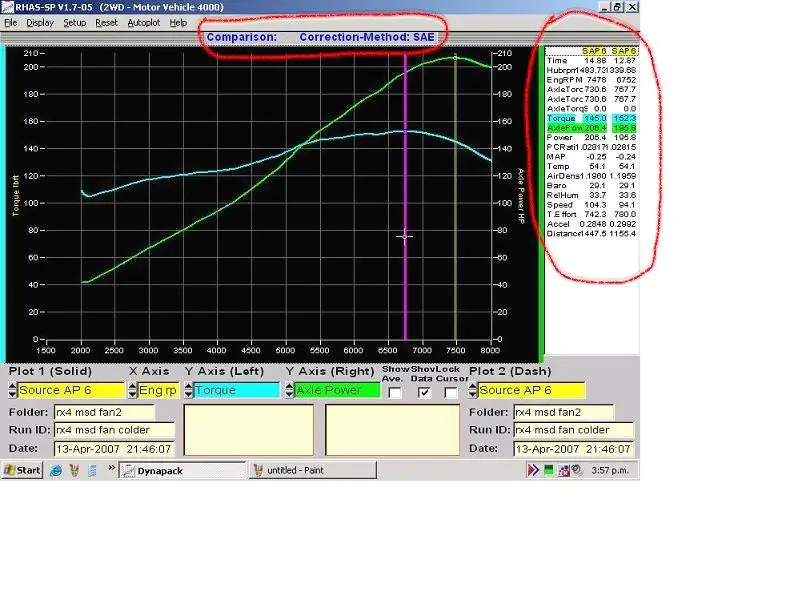Click the empty notes box under Y Axis (Right)

pos(393,430)
